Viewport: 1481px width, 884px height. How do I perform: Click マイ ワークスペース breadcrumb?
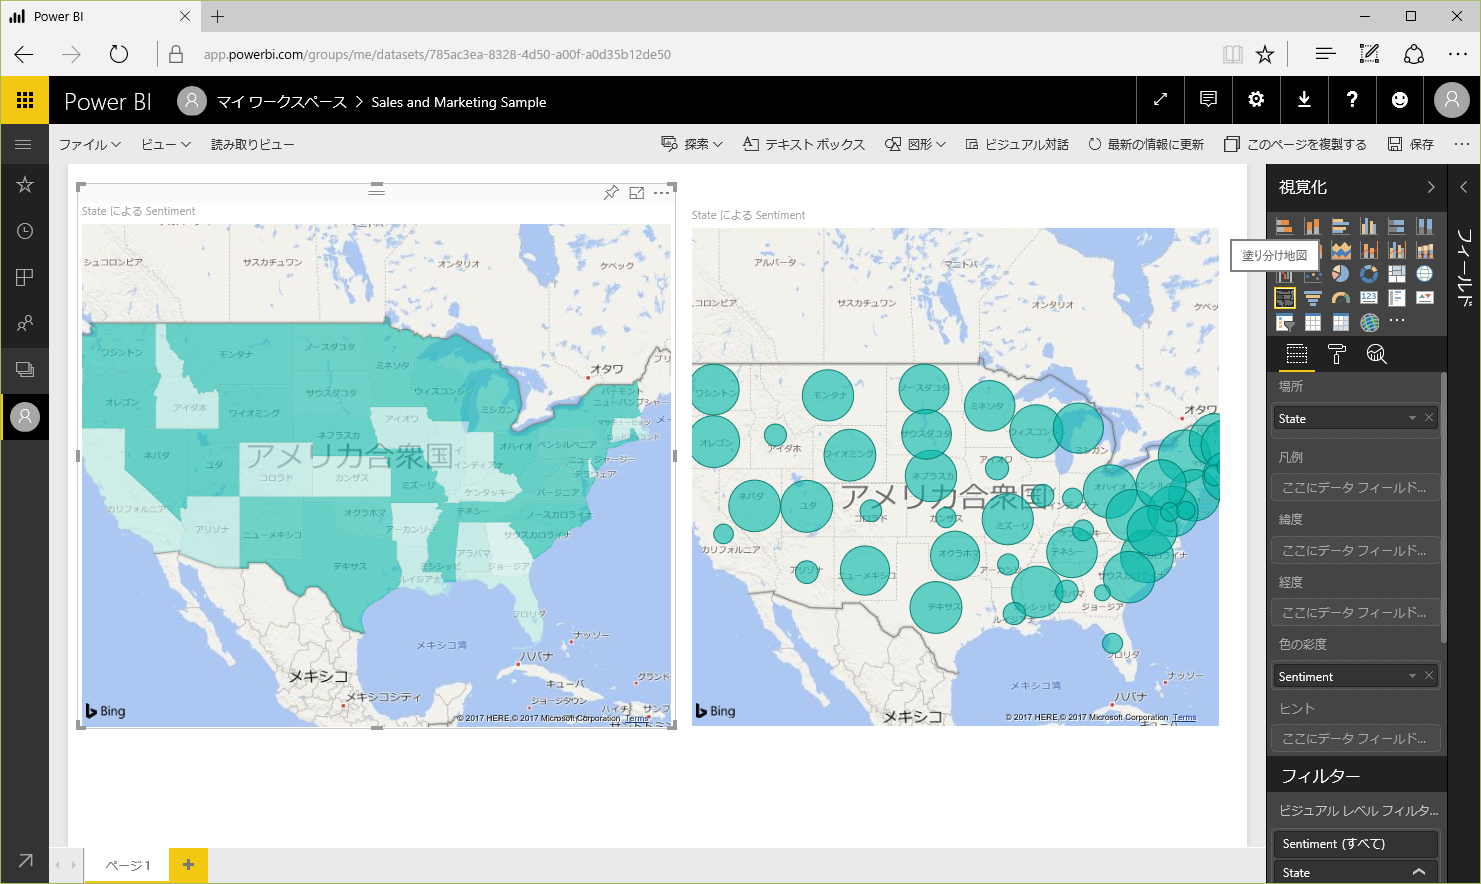click(x=281, y=102)
